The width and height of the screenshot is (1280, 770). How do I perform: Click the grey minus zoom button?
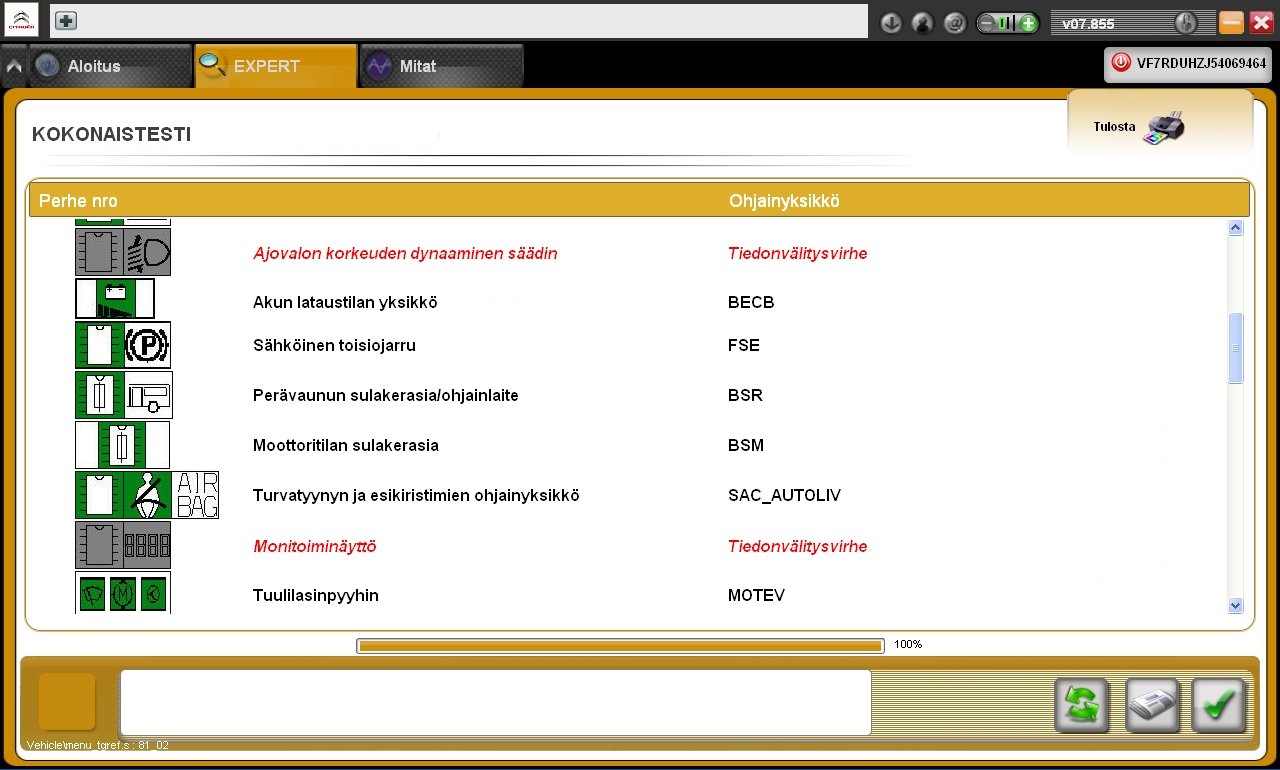pyautogui.click(x=987, y=23)
